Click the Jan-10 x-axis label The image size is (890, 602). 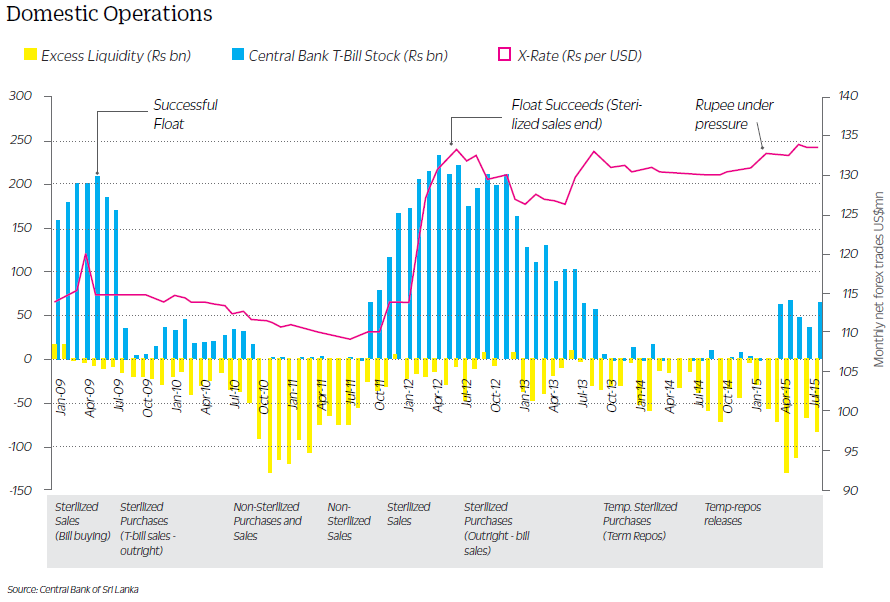[x=177, y=396]
